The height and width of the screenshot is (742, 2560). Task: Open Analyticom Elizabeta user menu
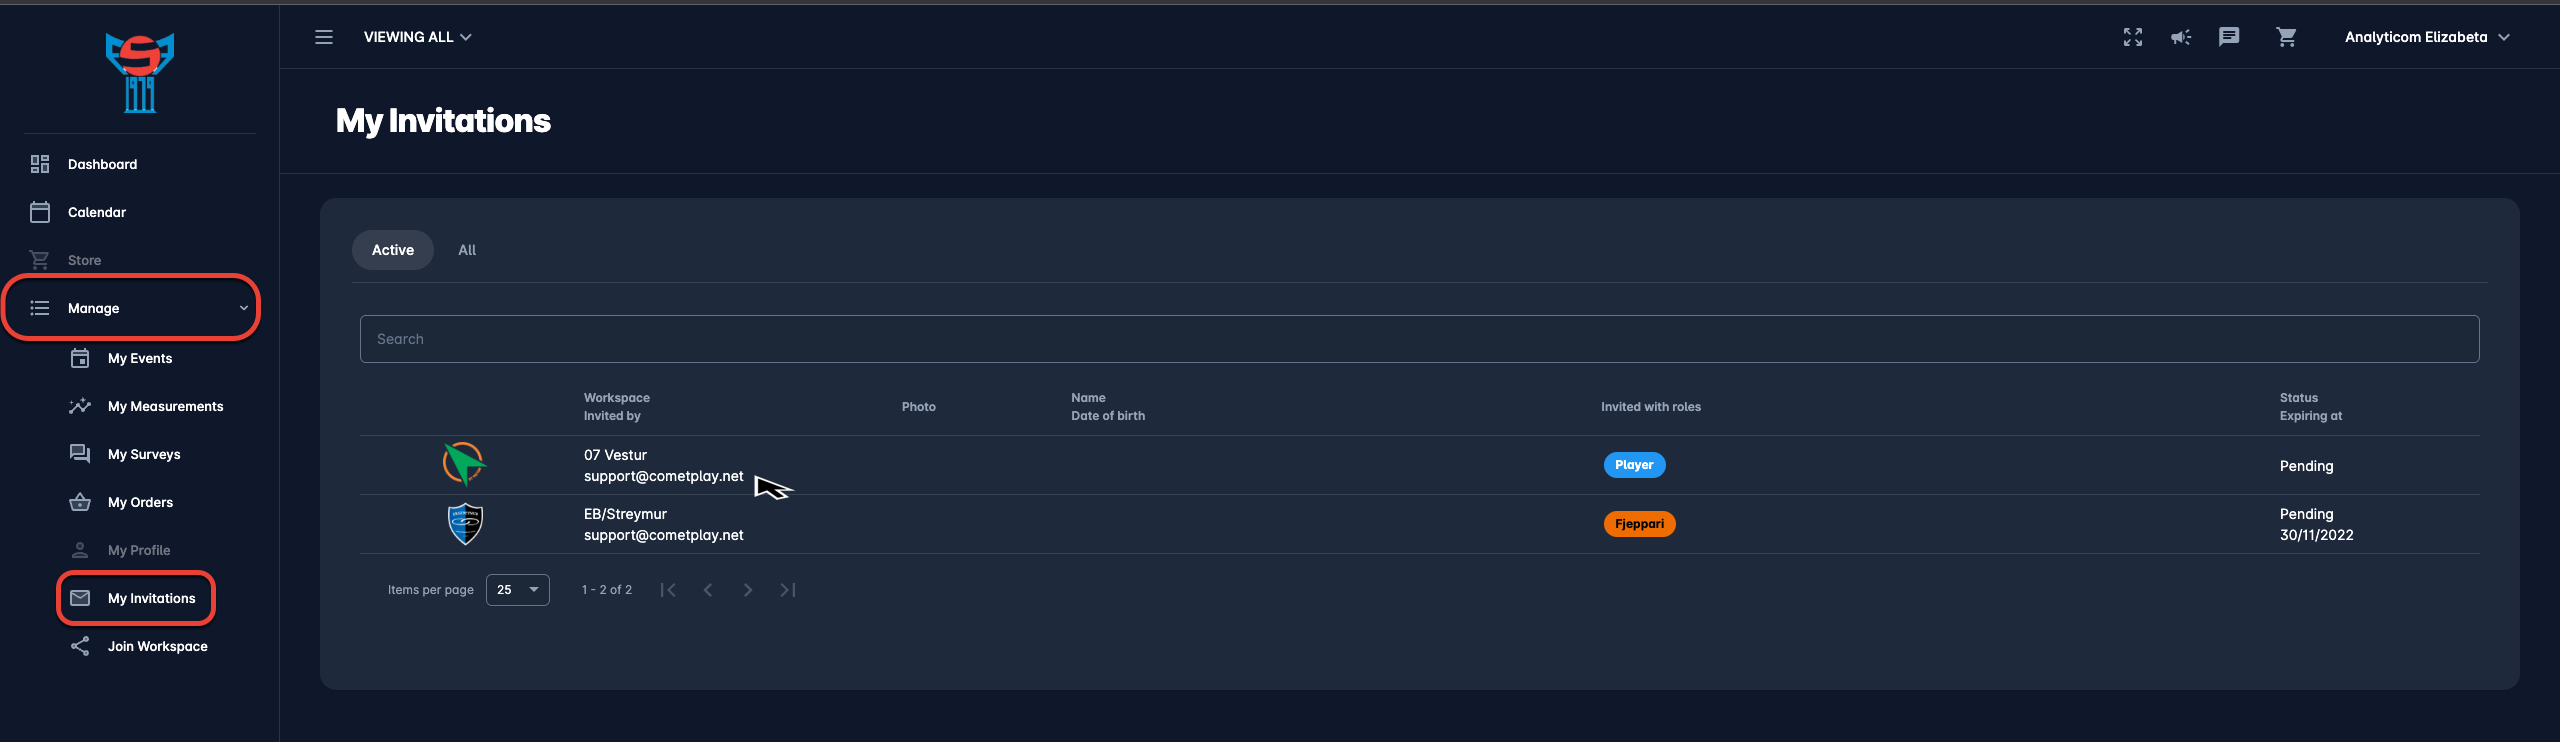(2426, 37)
